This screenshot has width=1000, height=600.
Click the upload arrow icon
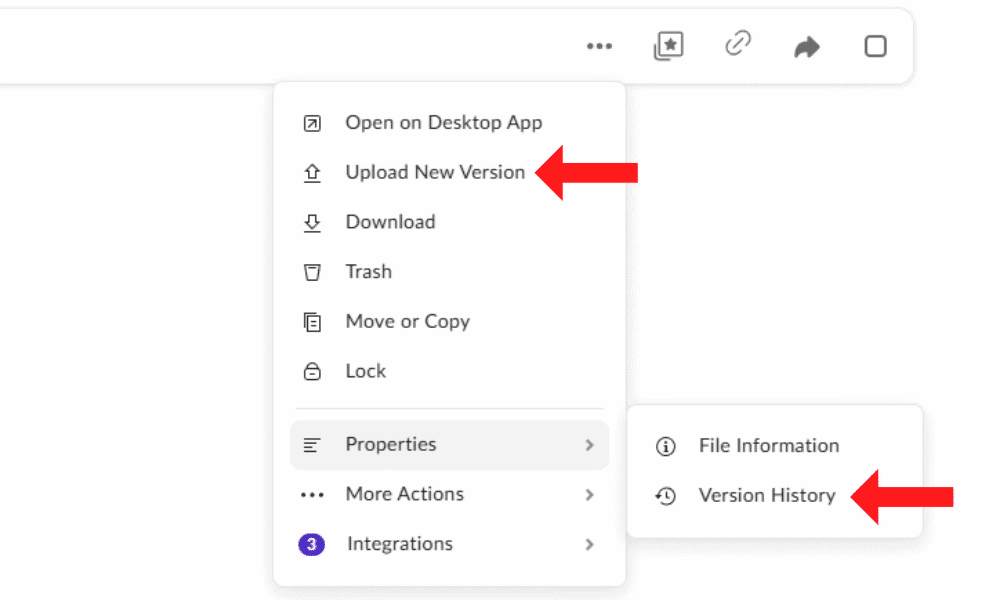click(312, 173)
